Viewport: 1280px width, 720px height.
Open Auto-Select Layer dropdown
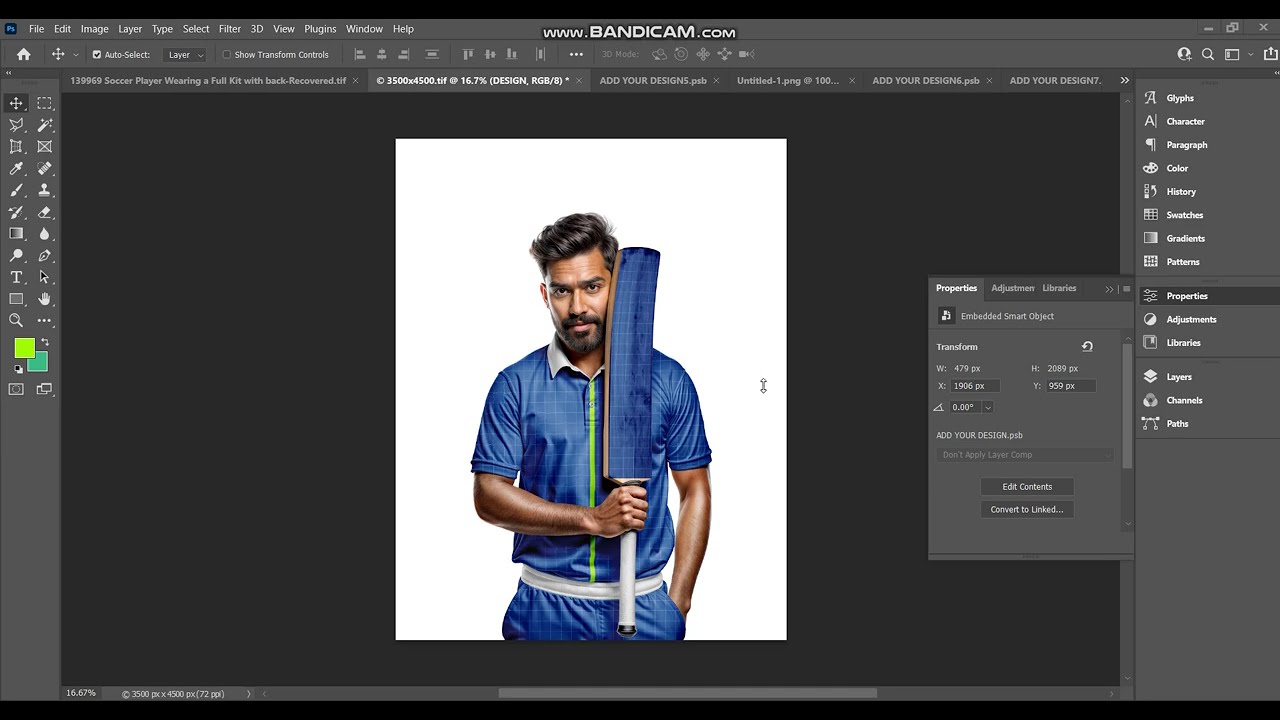[x=185, y=55]
